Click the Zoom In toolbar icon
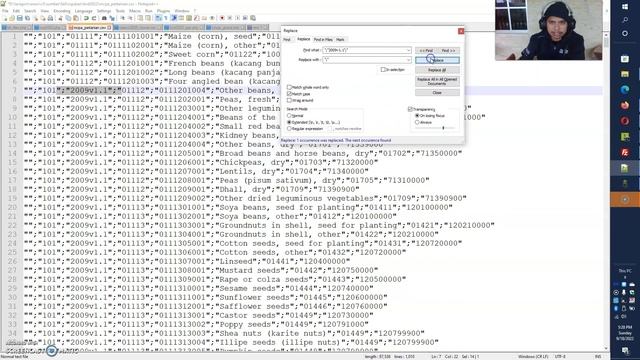 (x=123, y=18)
